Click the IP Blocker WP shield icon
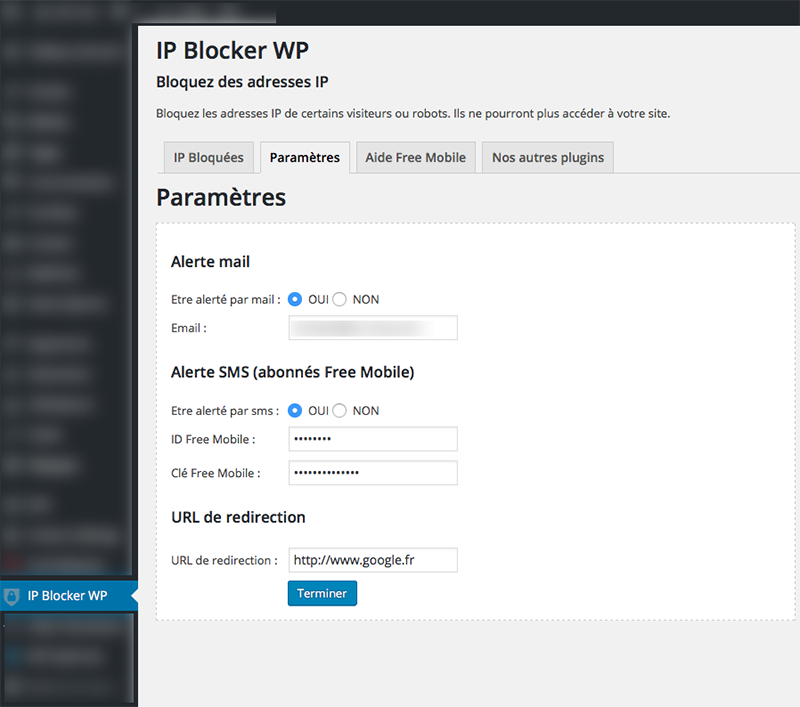The width and height of the screenshot is (800, 707). tap(12, 596)
